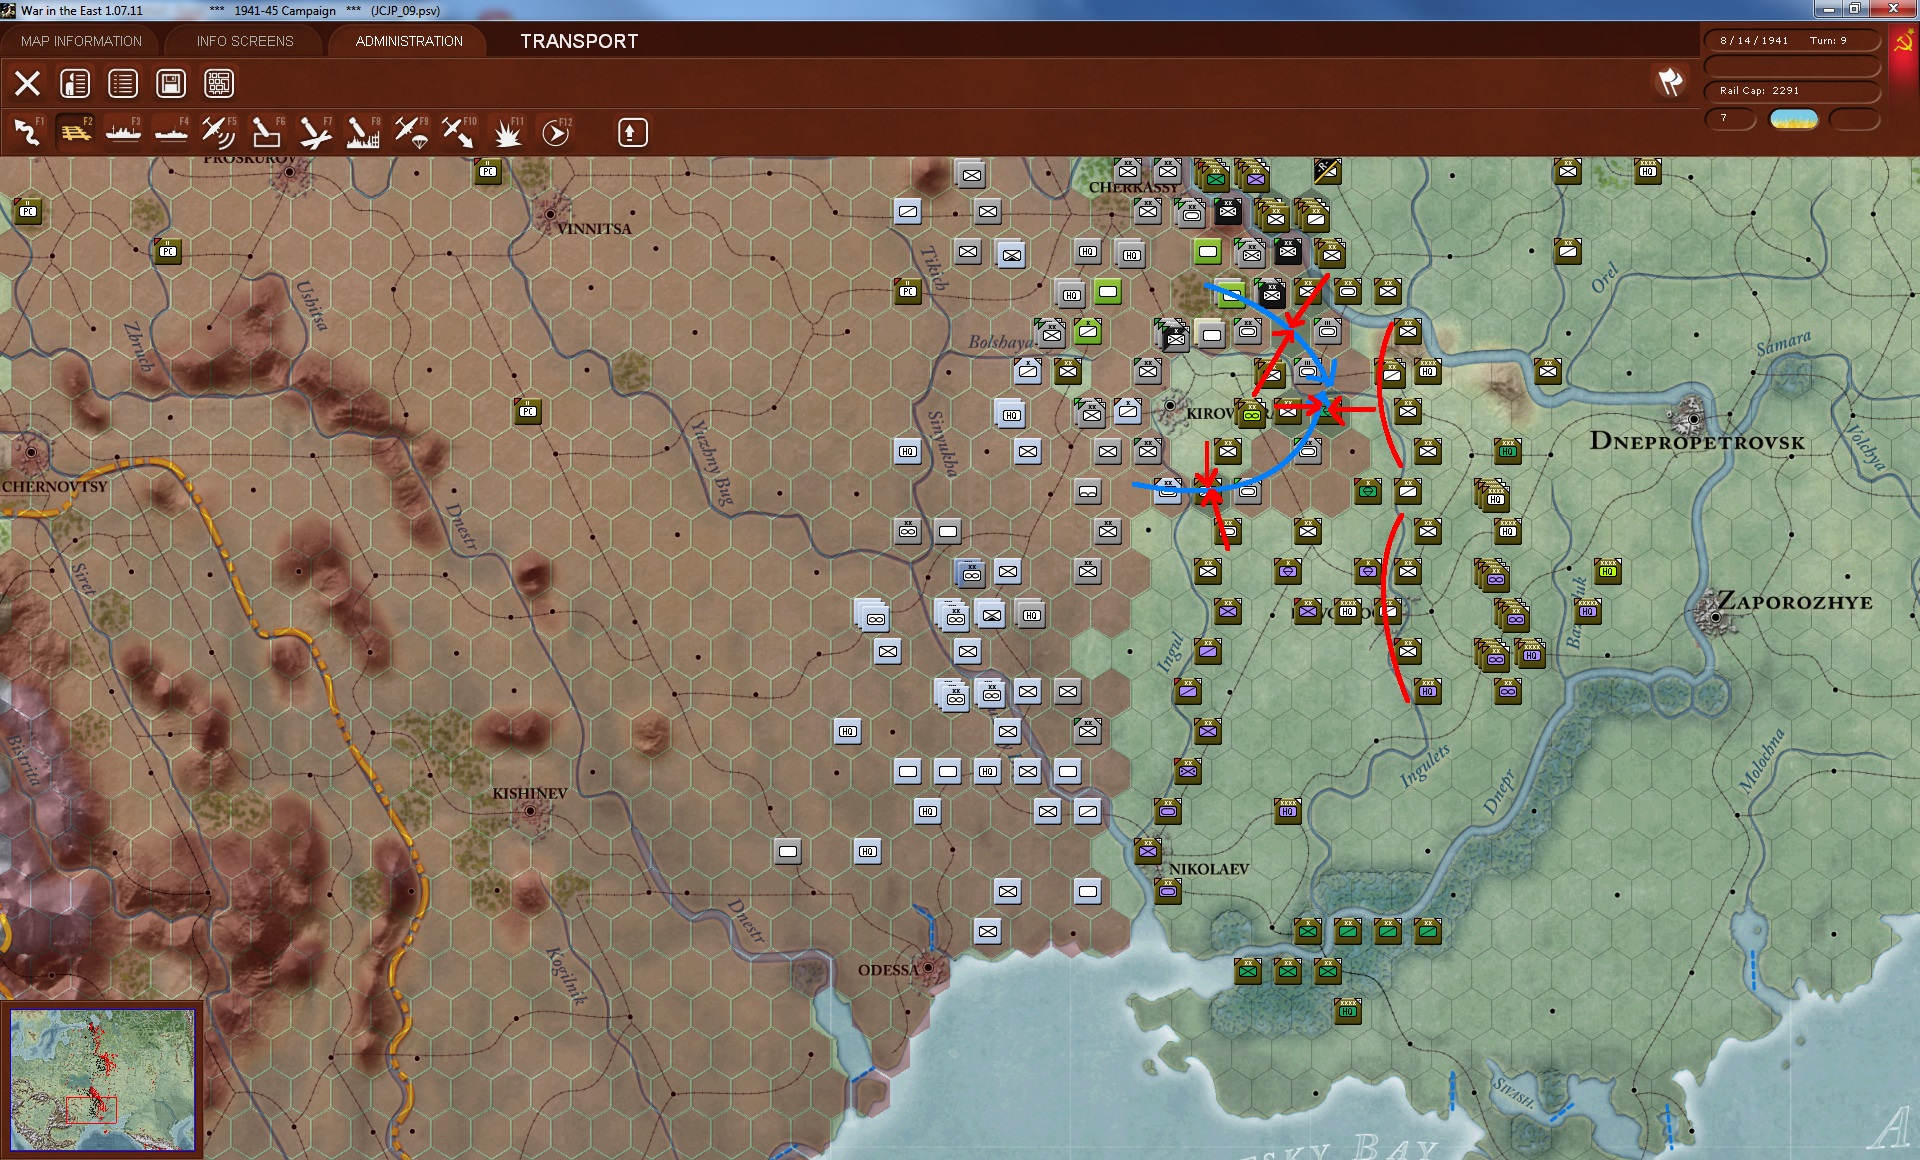The image size is (1920, 1160).
Task: Select the F10 air transfer mode icon
Action: [x=459, y=132]
